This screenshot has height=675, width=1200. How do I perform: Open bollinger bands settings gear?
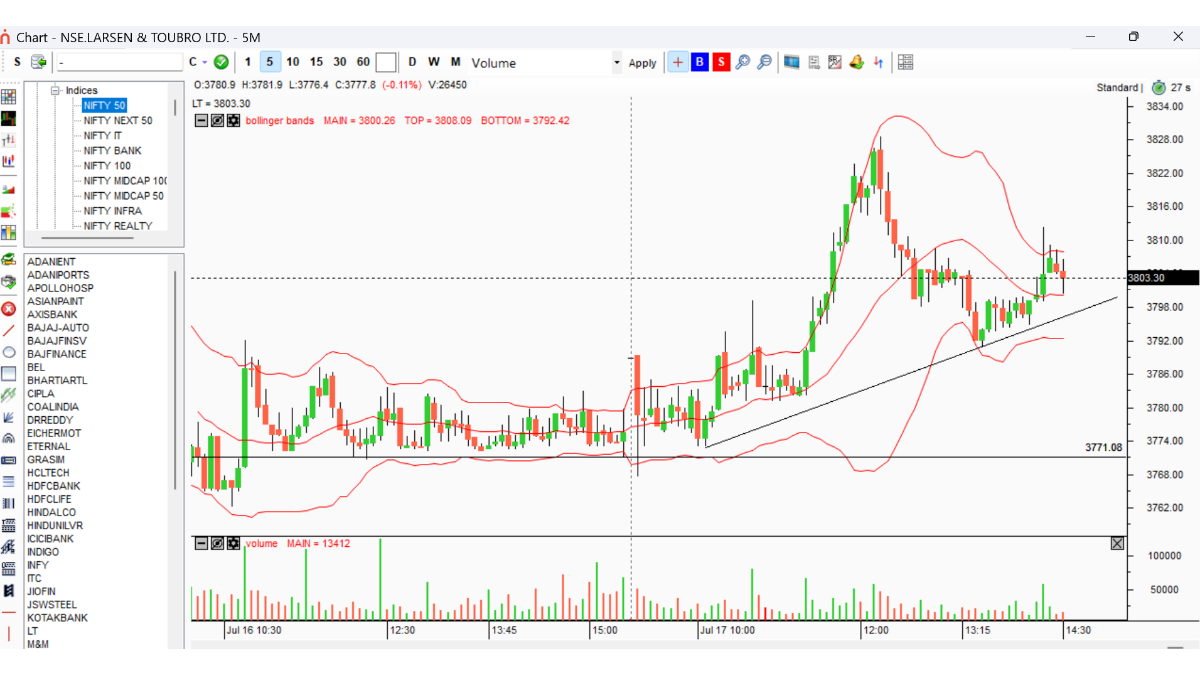pyautogui.click(x=234, y=121)
